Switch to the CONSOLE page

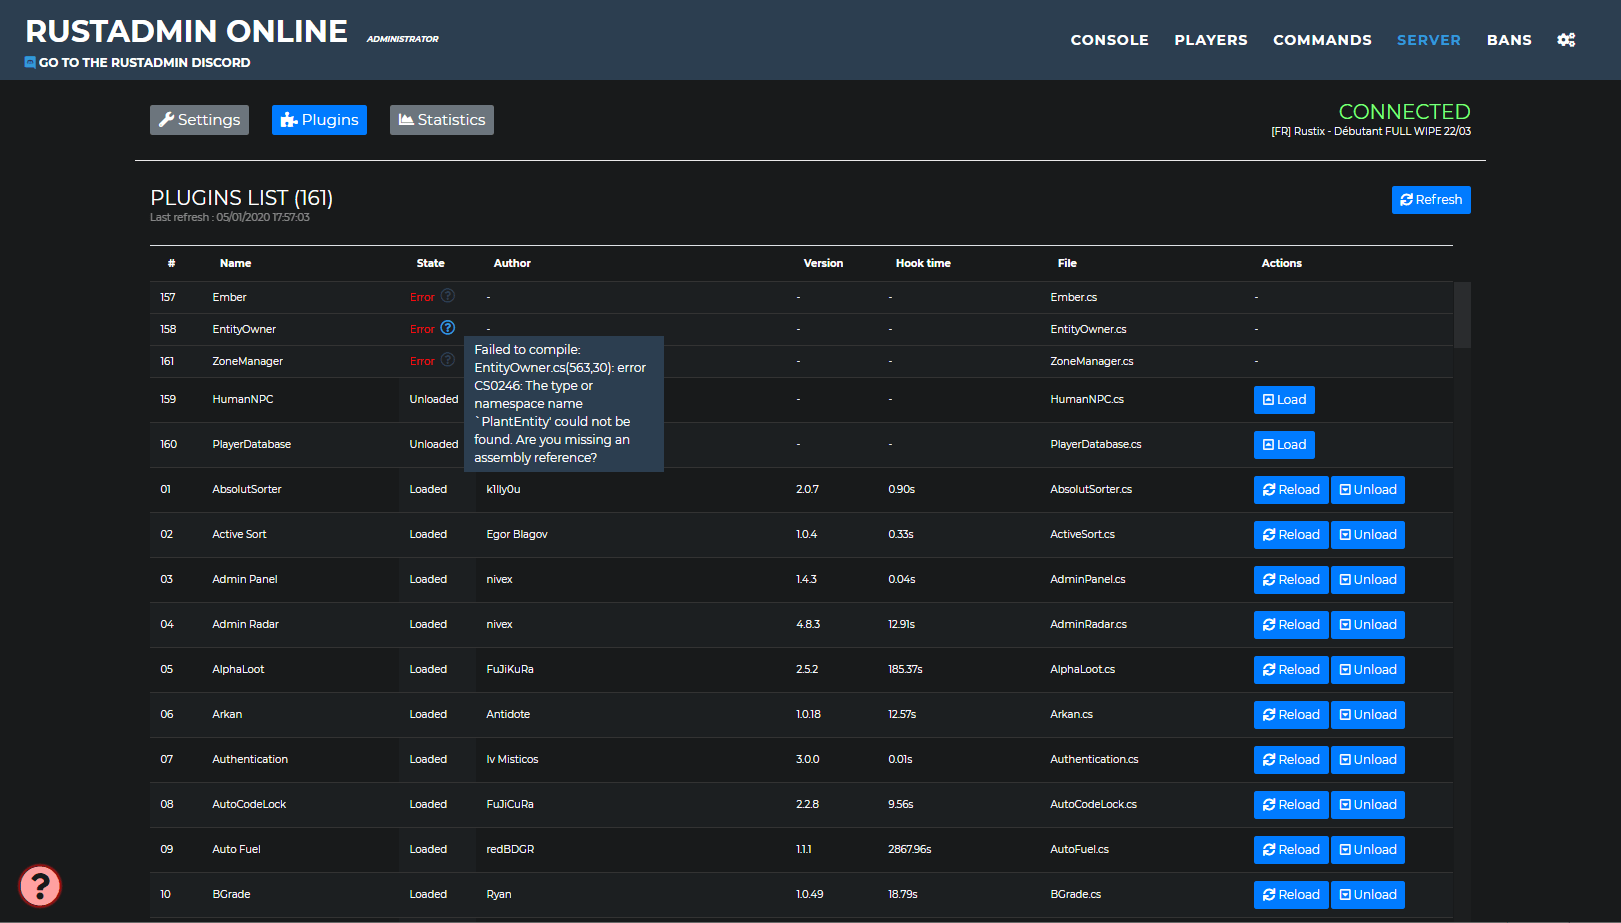tap(1109, 40)
